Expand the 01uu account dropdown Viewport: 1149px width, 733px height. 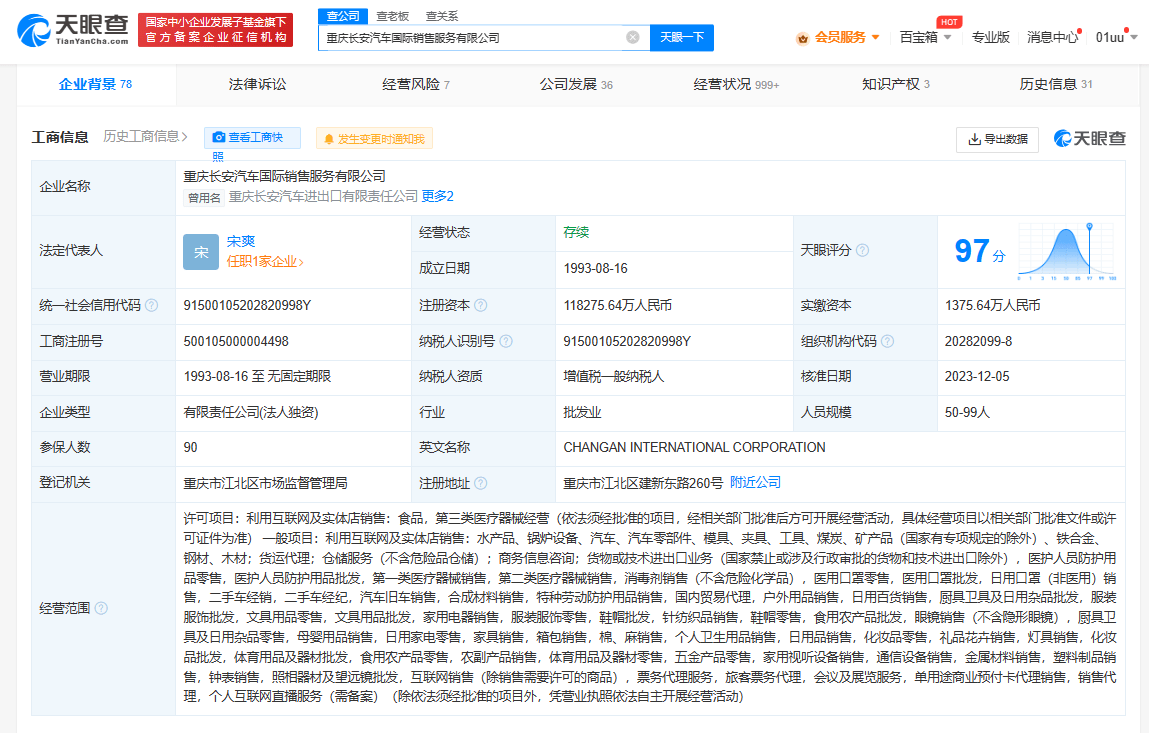(x=1116, y=37)
